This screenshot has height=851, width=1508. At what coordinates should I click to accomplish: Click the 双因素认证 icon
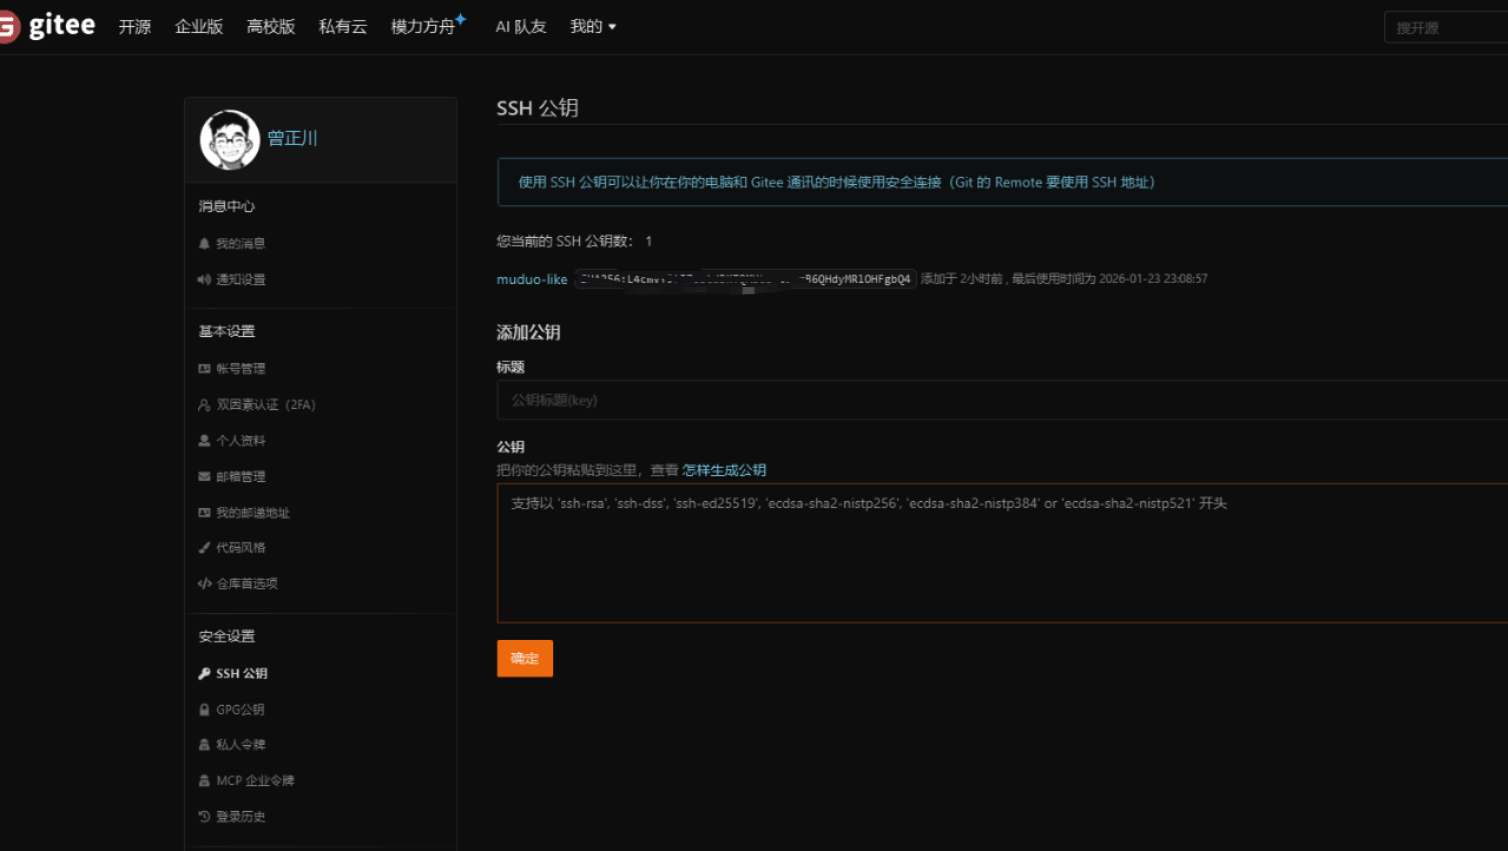(x=204, y=404)
